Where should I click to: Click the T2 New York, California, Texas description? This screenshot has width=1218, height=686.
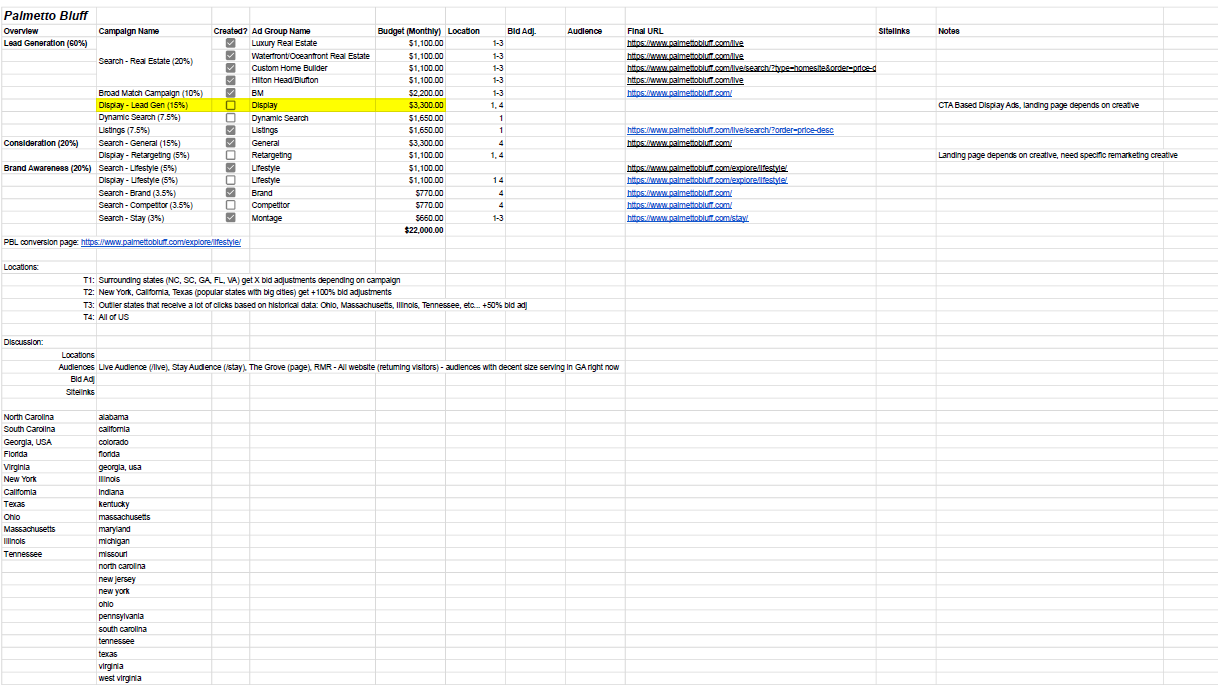[x=245, y=292]
